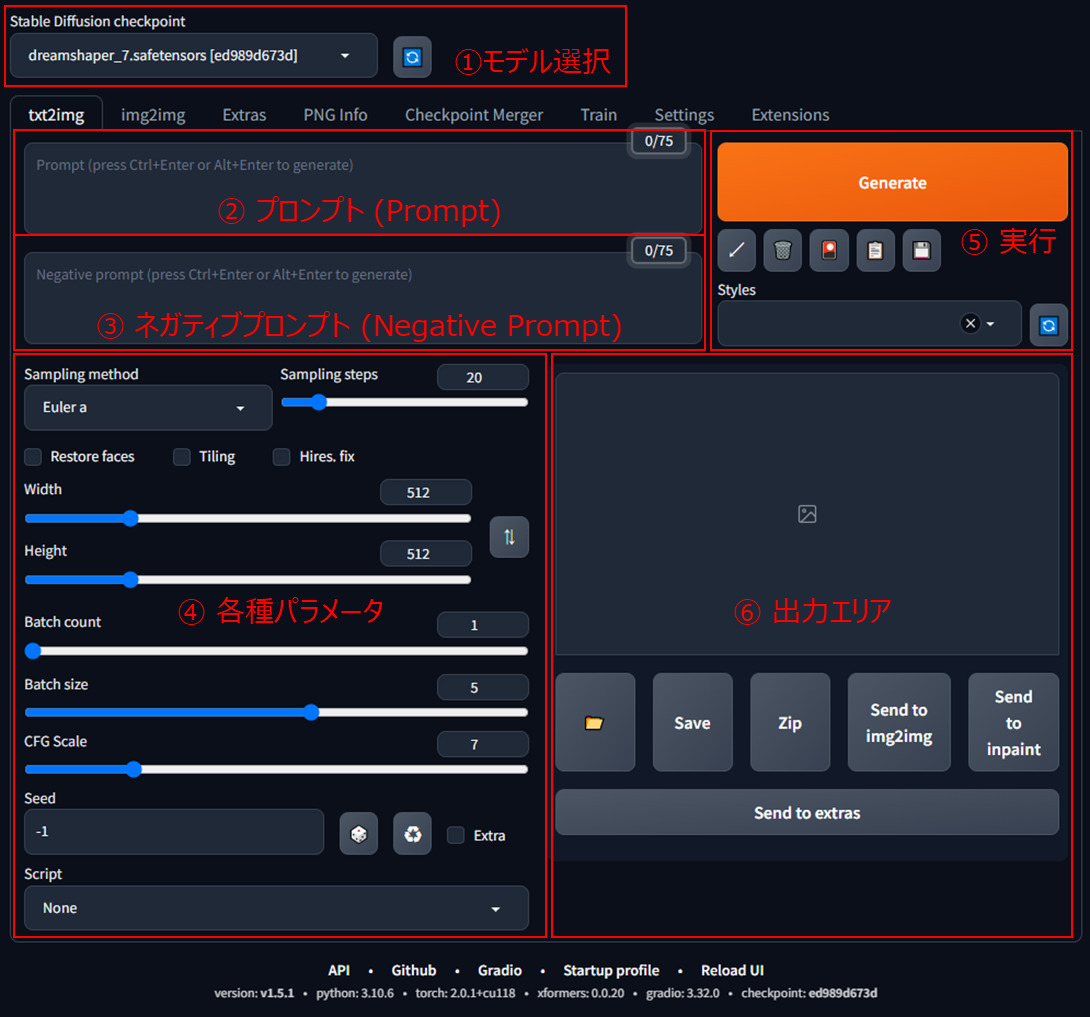This screenshot has width=1090, height=1017.
Task: Open the Sampling method dropdown
Action: pyautogui.click(x=147, y=408)
